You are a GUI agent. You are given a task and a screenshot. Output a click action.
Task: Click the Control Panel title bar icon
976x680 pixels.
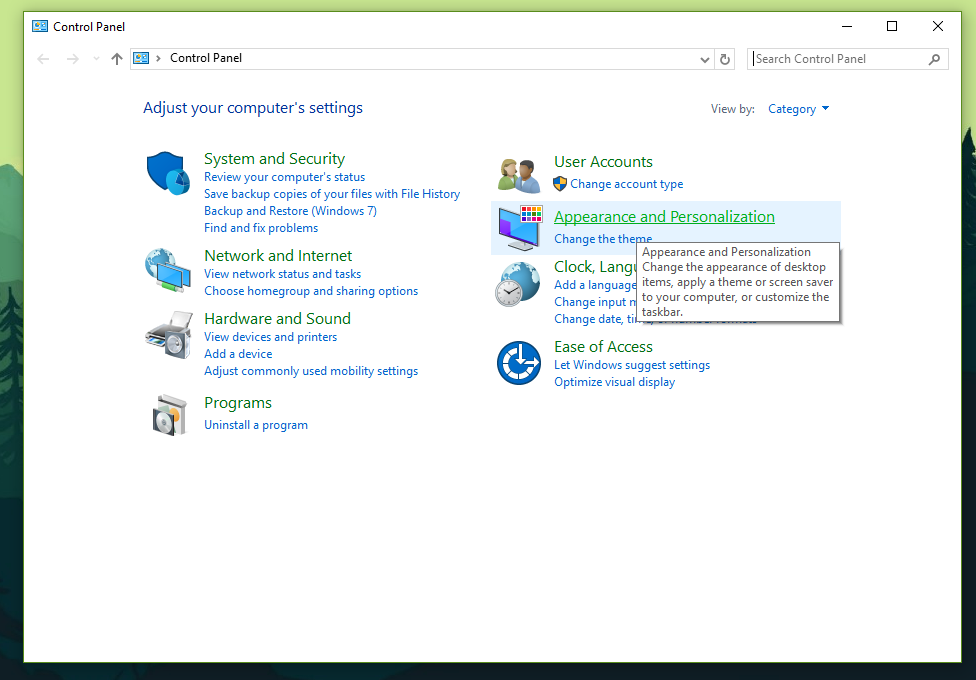tap(40, 26)
